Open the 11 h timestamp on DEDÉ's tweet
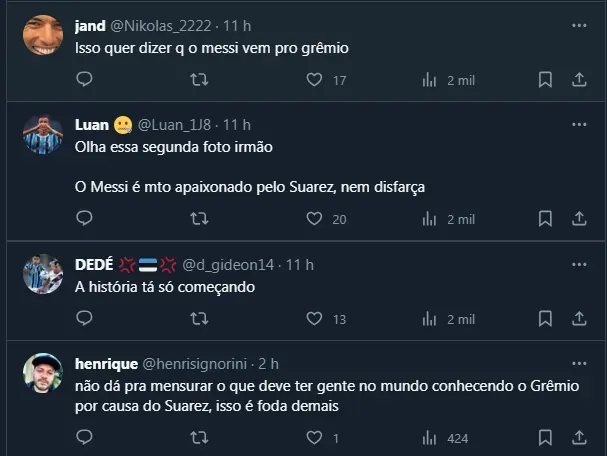Viewport: 607px width, 456px height. (x=300, y=265)
